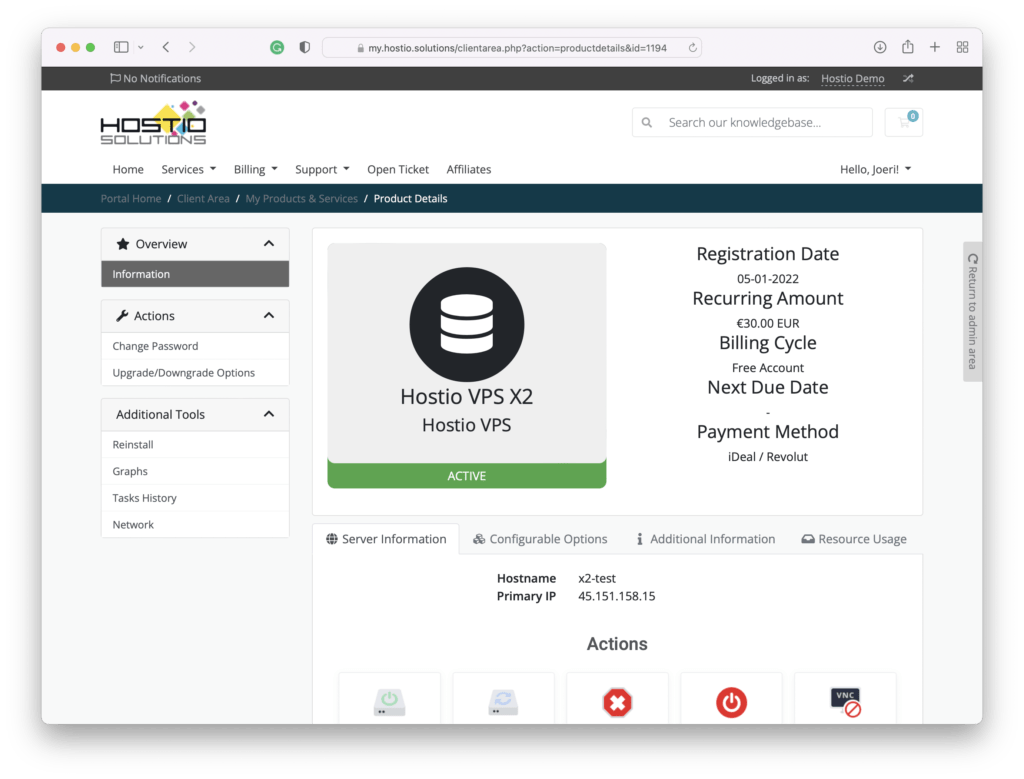Click the €30.00 EUR recurring amount

(x=767, y=323)
